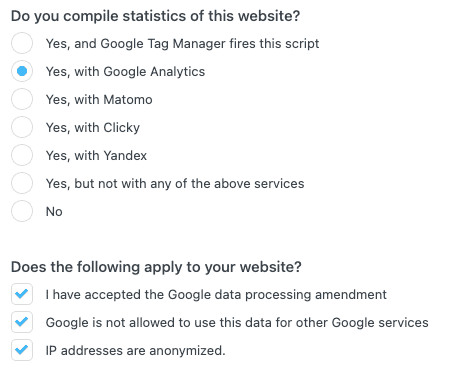Click 'I have accepted the Google data' label
Image resolution: width=470 pixels, height=372 pixels.
216,295
